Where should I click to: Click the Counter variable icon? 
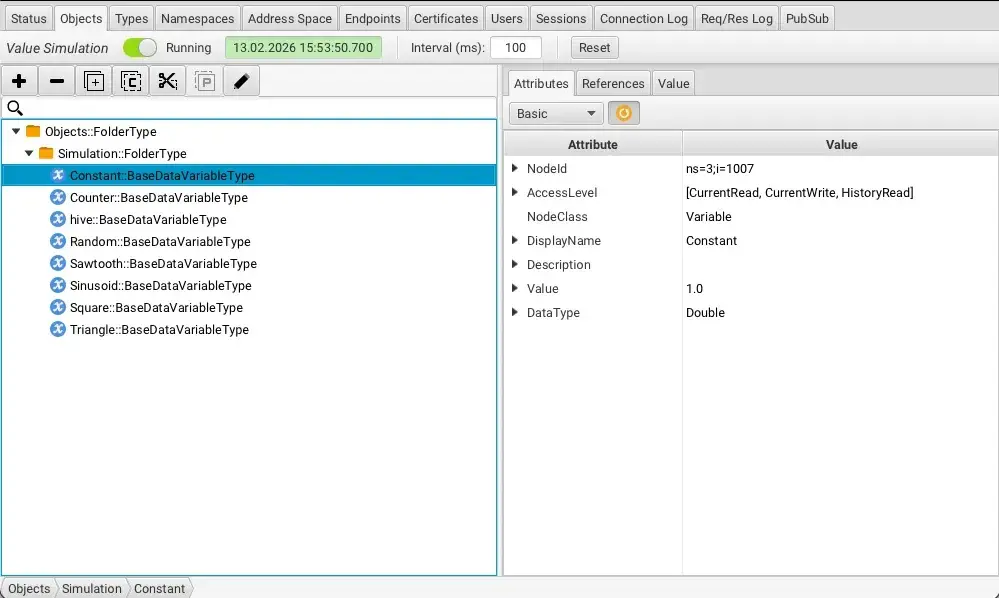[x=58, y=197]
